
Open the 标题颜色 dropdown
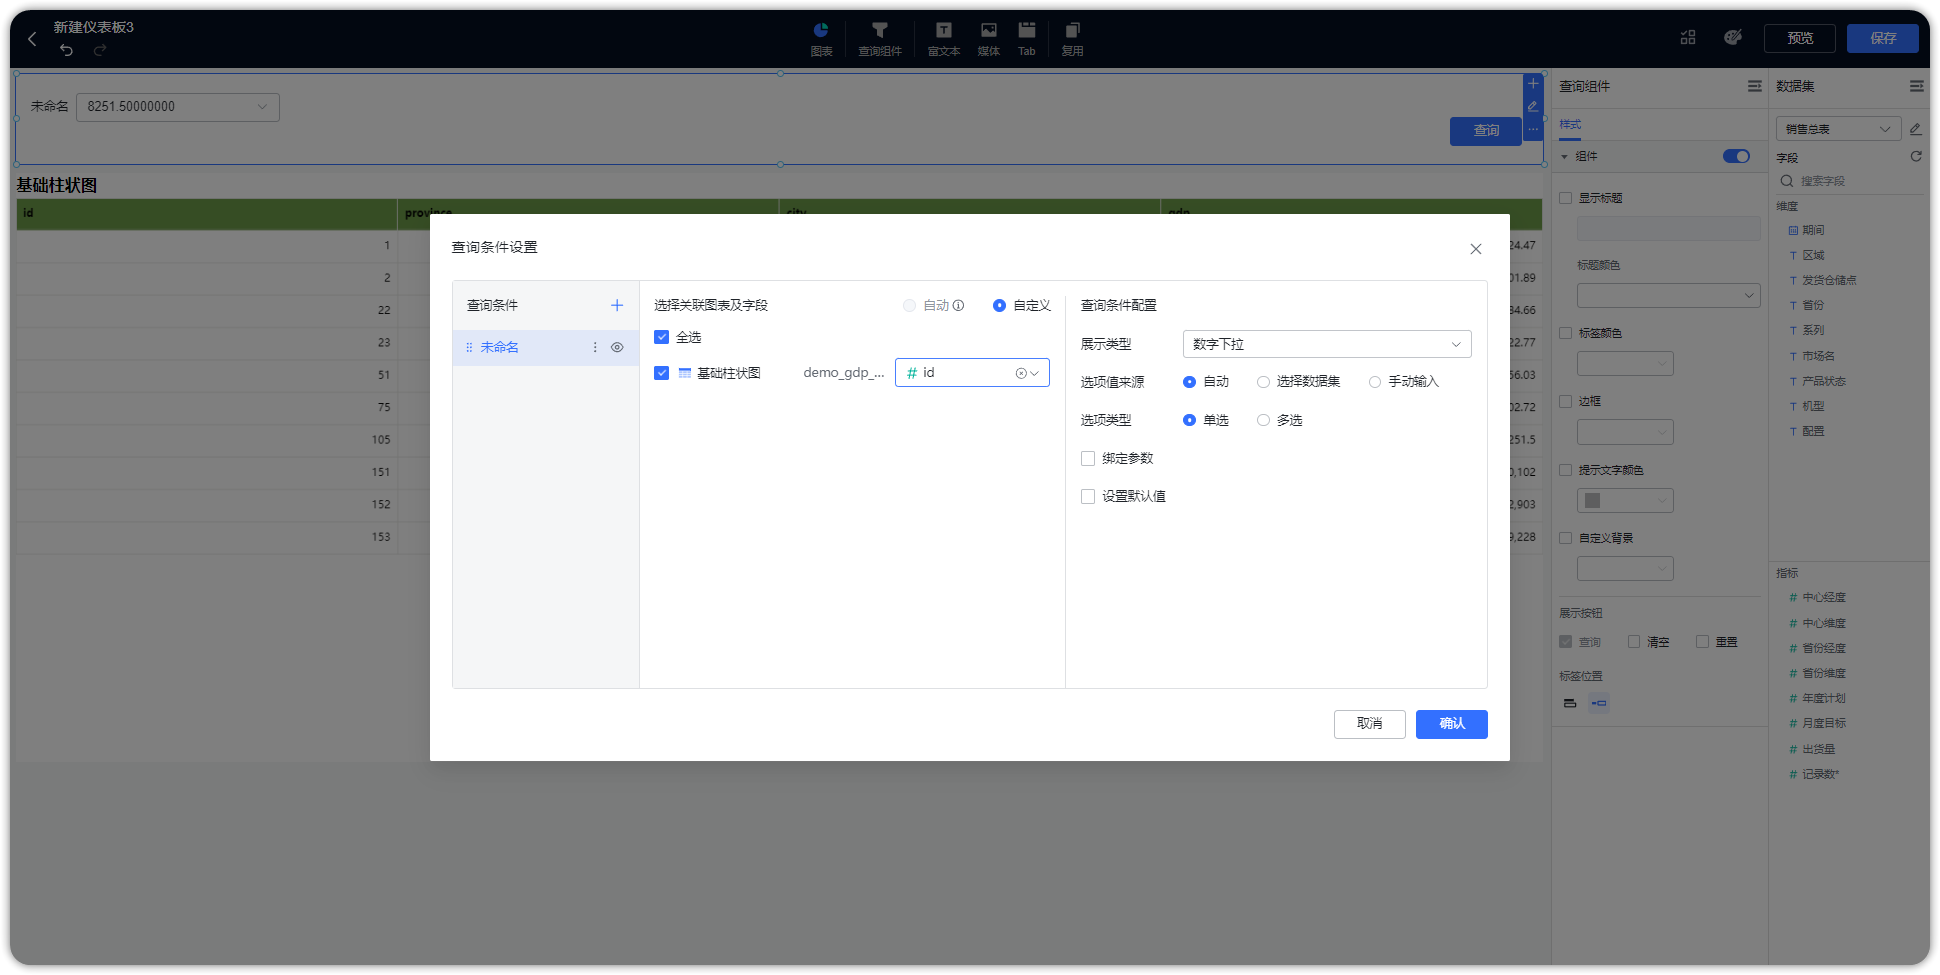pos(1668,295)
